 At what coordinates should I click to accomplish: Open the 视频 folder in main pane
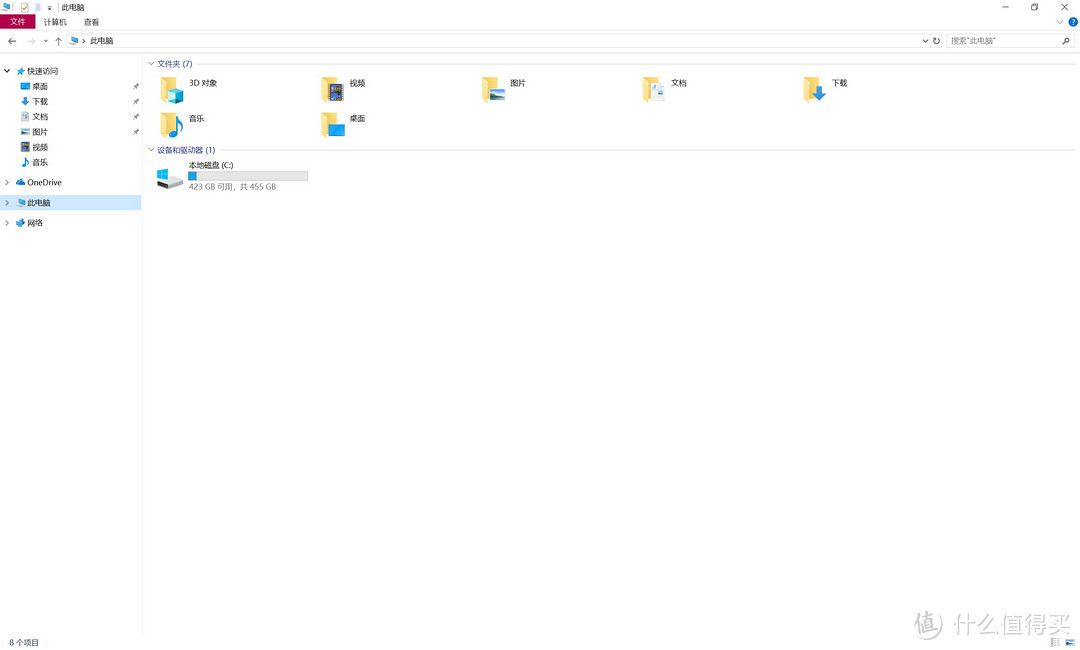[x=343, y=90]
